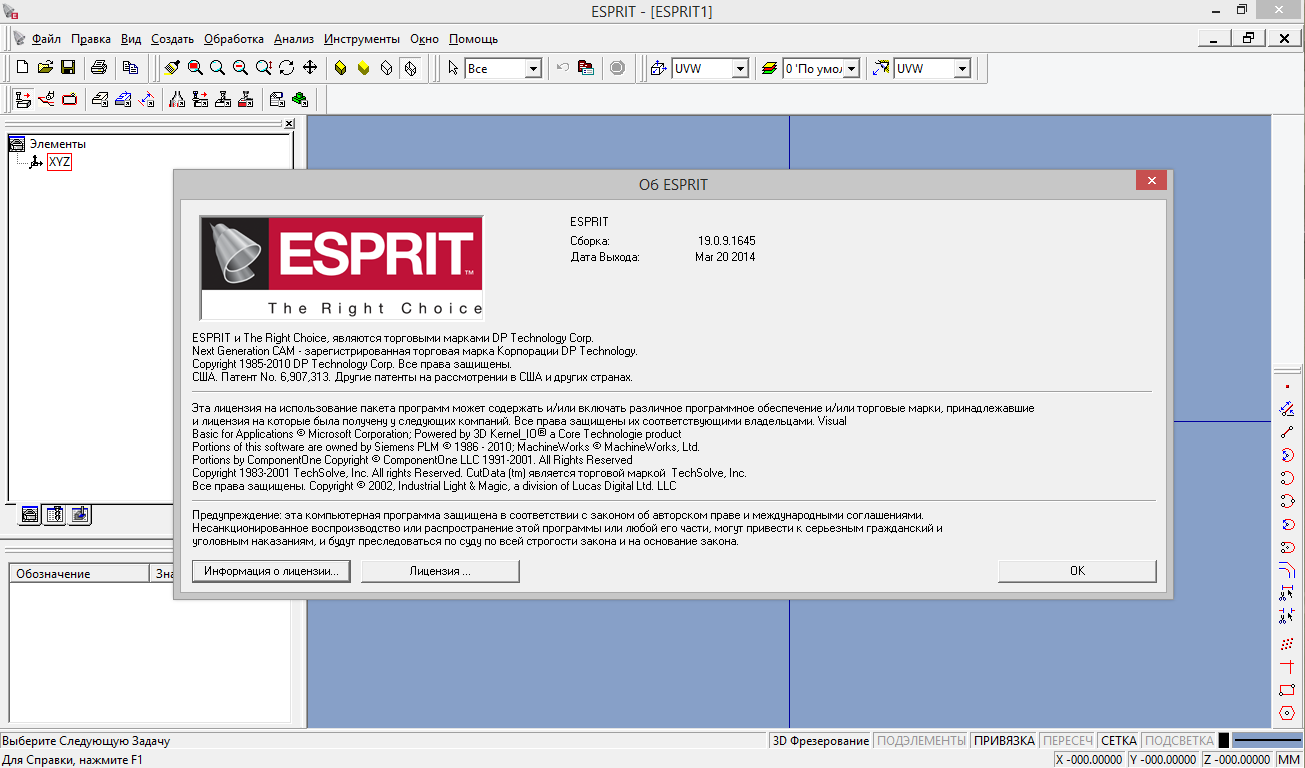The width and height of the screenshot is (1305, 768).
Task: Click the Copy icon in toolbar
Action: [x=130, y=68]
